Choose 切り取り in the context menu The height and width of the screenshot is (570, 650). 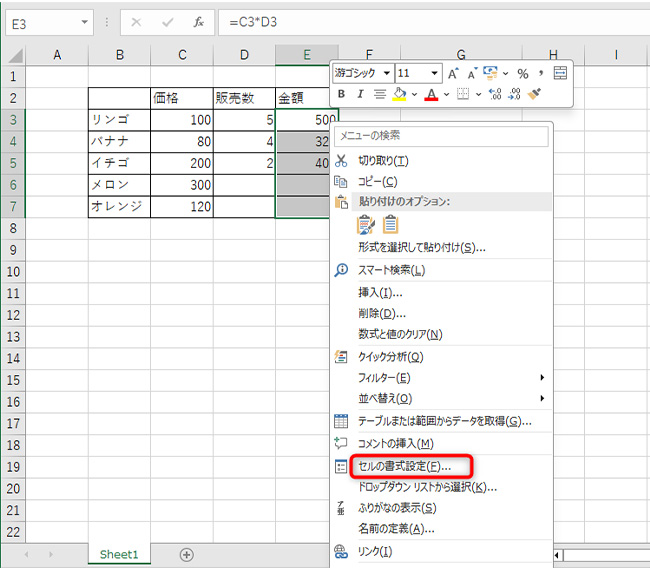tap(383, 160)
